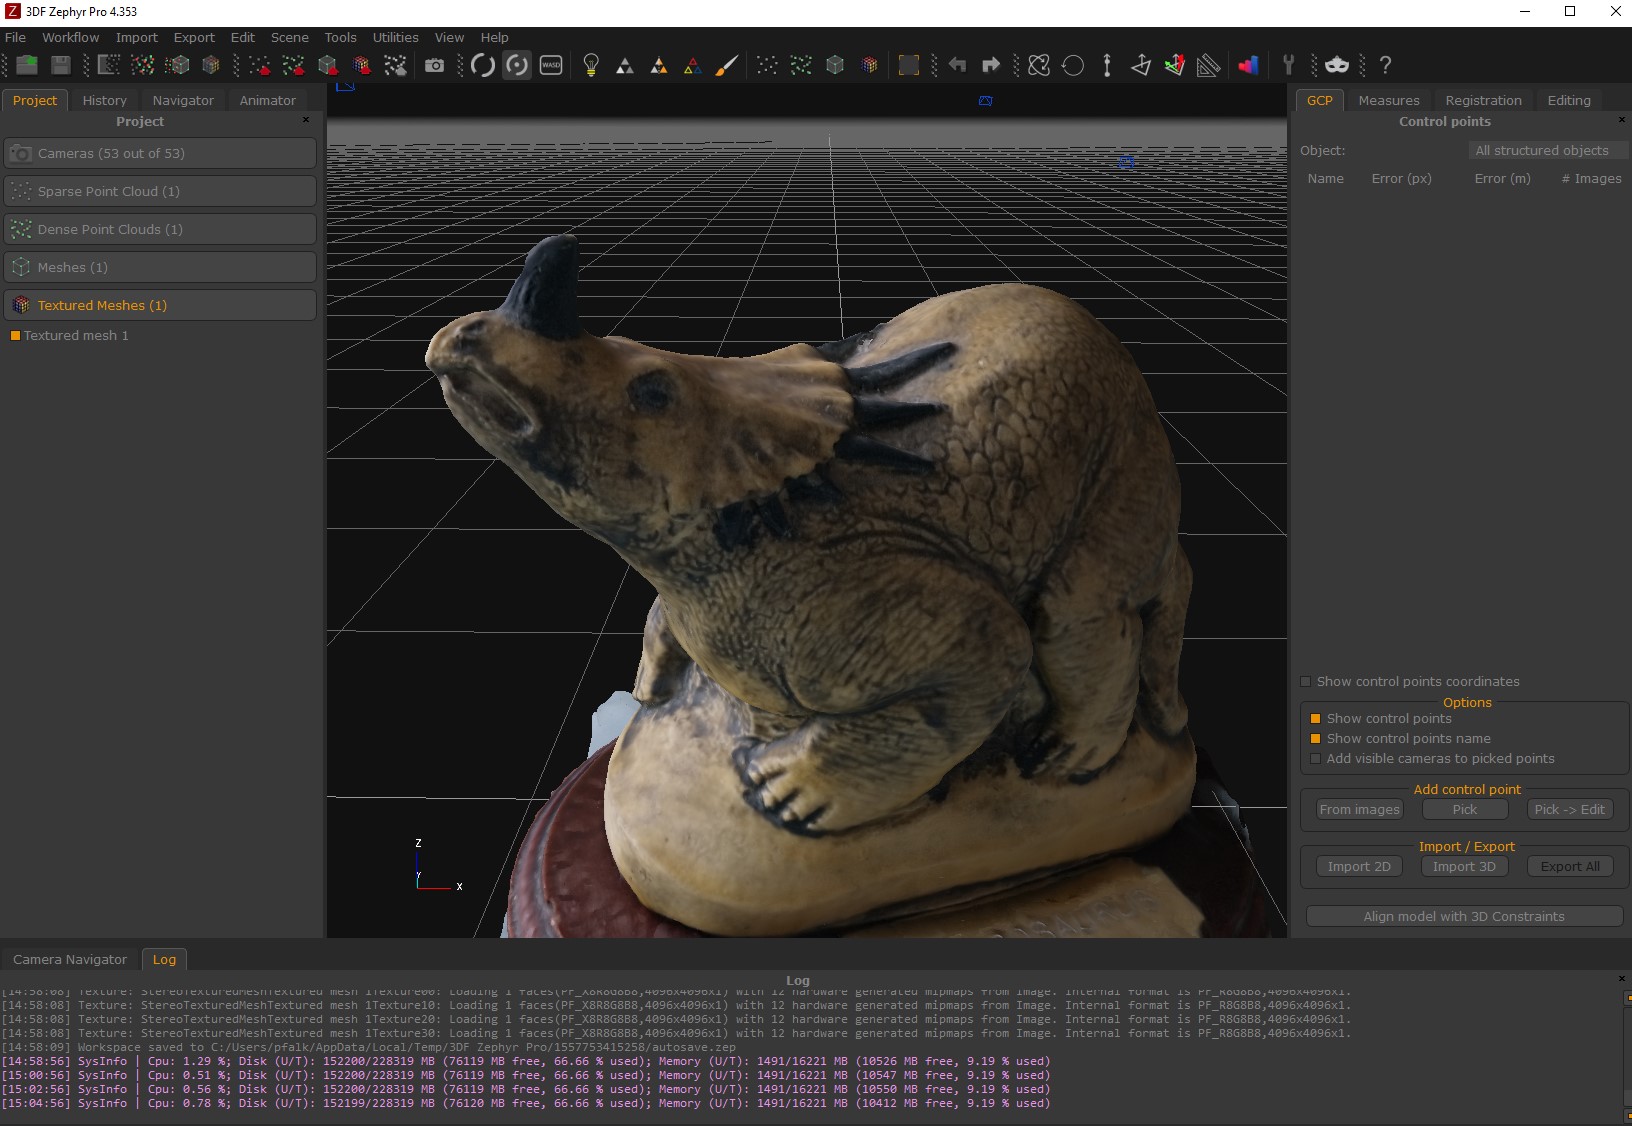Select the paintbrush tool icon

coord(727,66)
